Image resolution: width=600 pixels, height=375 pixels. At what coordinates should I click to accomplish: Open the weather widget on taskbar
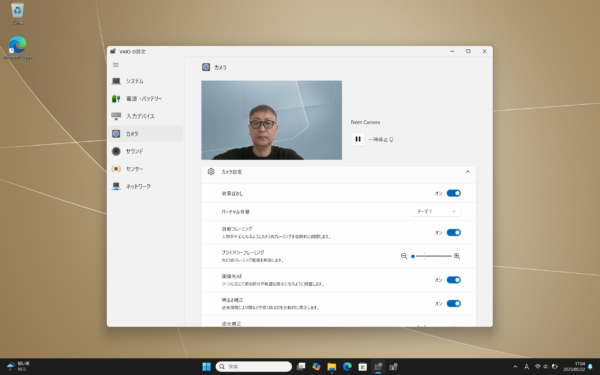pyautogui.click(x=18, y=366)
